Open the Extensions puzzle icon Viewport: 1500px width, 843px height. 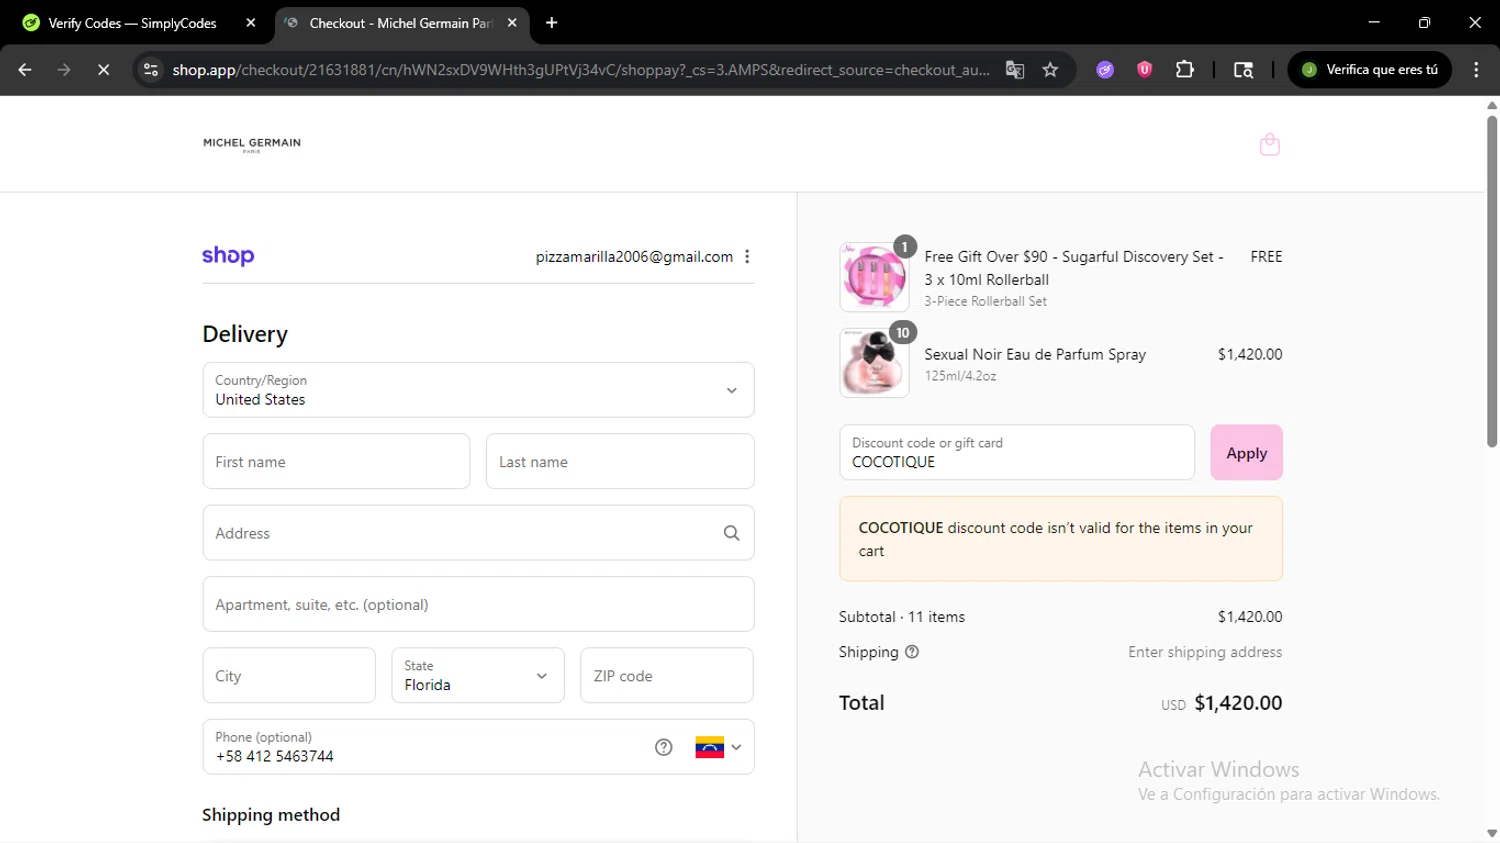[x=1185, y=69]
